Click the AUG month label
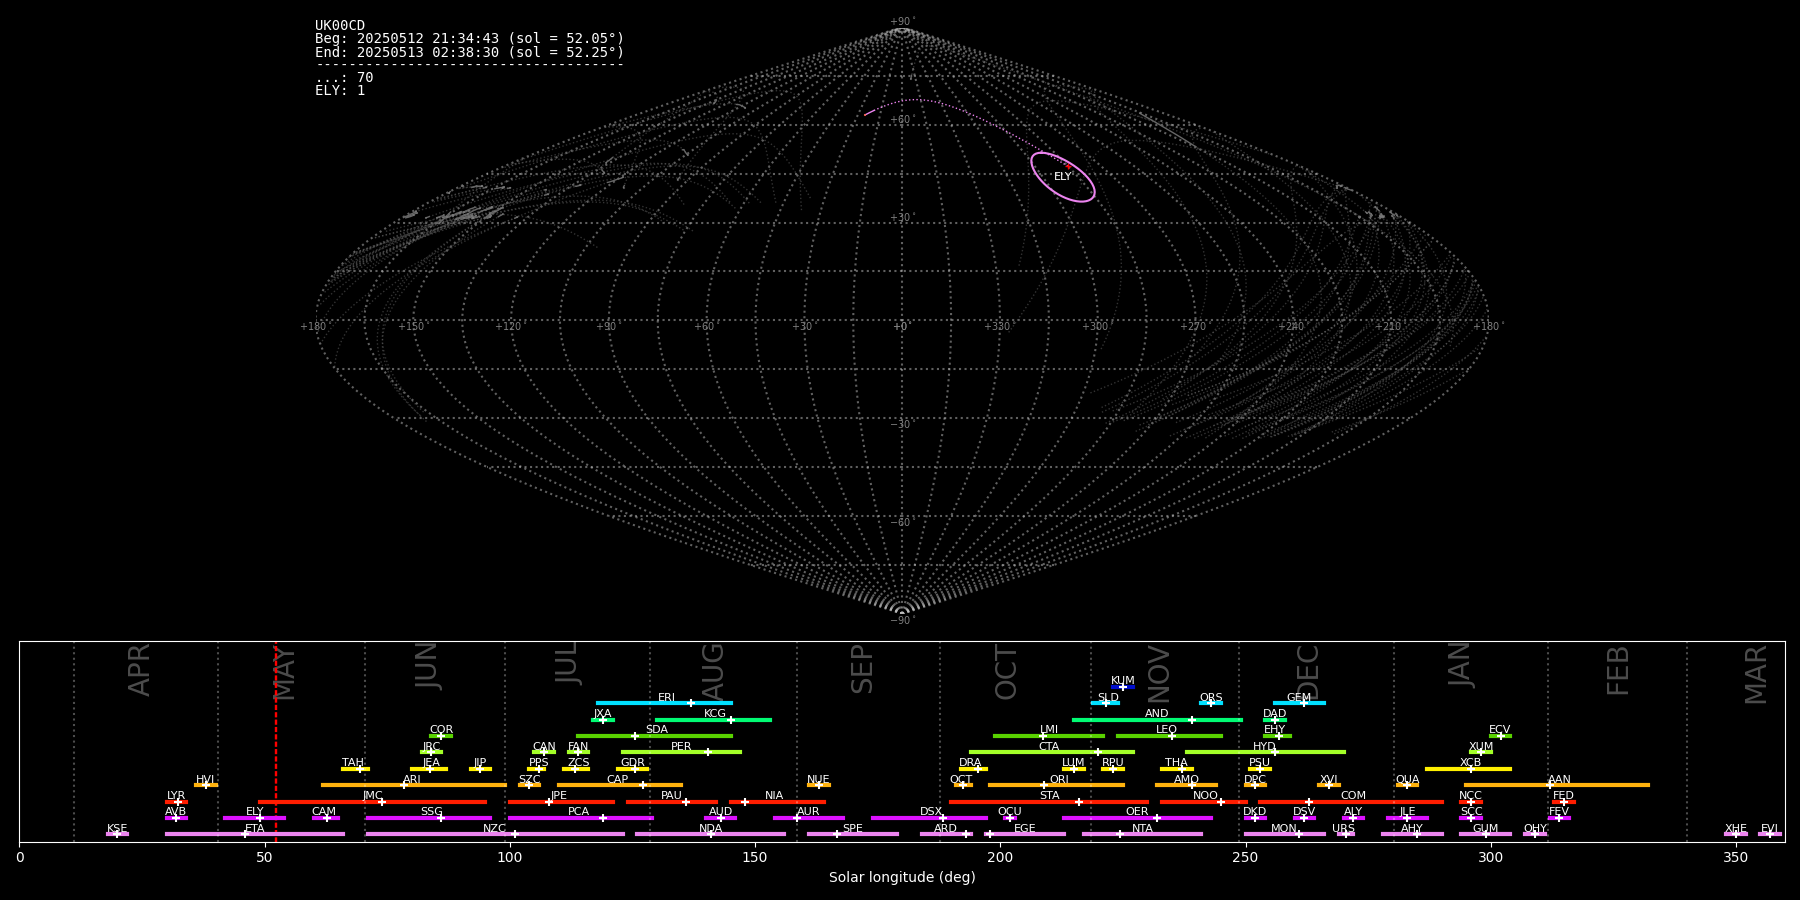1800x900 pixels. pos(713,672)
